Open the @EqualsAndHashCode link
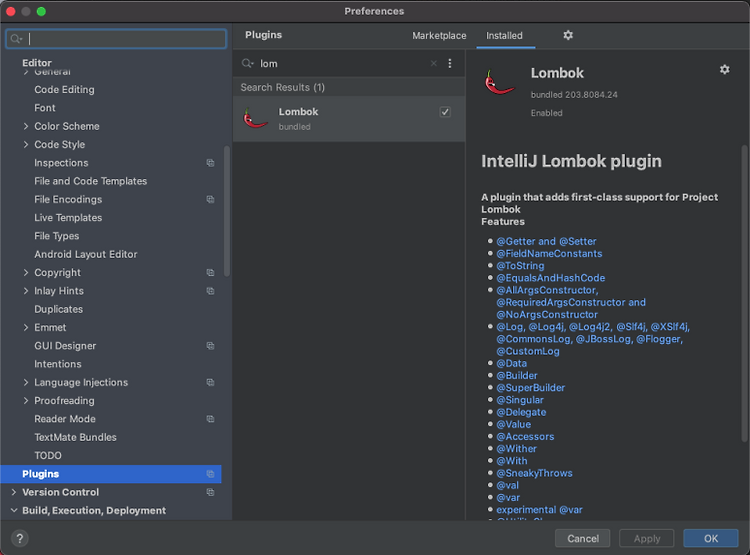 coord(551,278)
